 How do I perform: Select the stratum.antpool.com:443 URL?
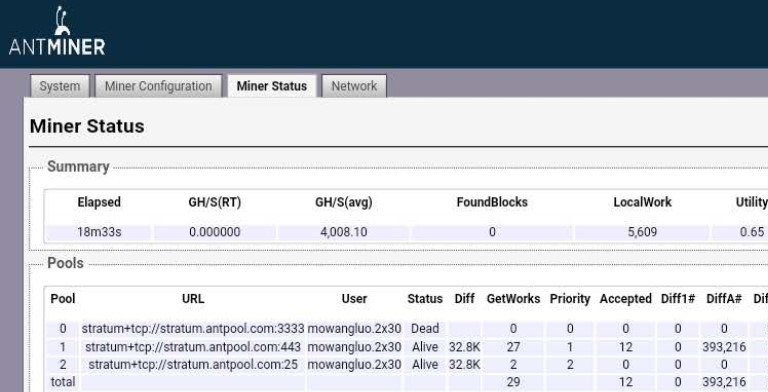click(193, 347)
